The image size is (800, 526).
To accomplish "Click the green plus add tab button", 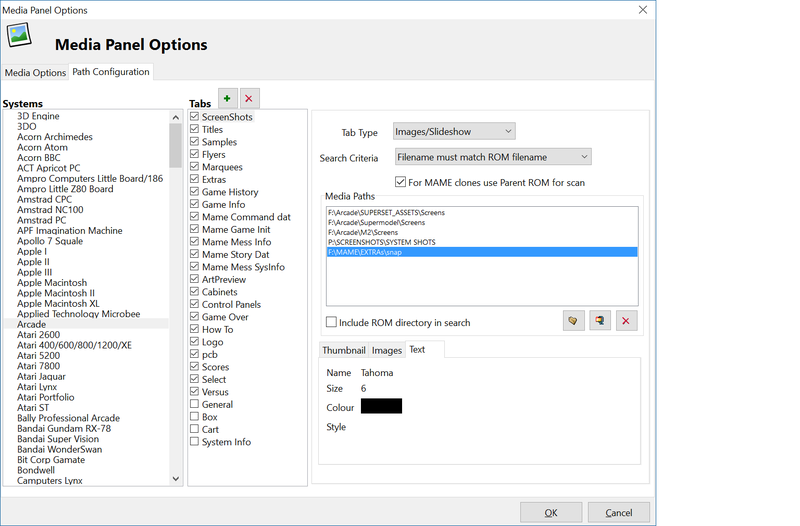I will click(227, 98).
